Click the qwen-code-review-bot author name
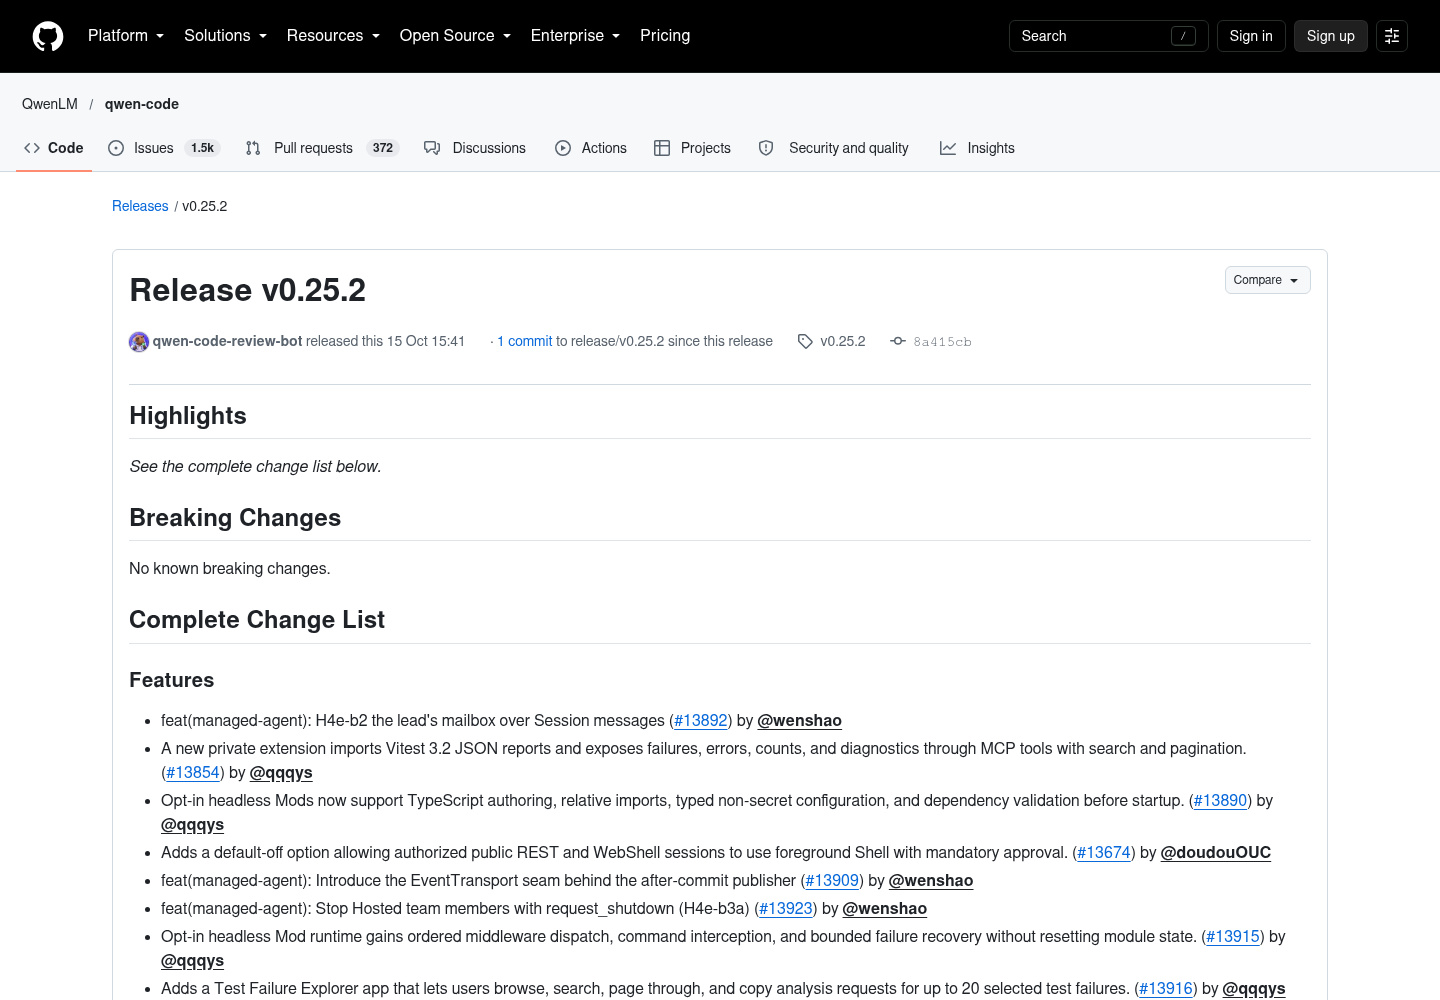The image size is (1440, 1000). [227, 341]
